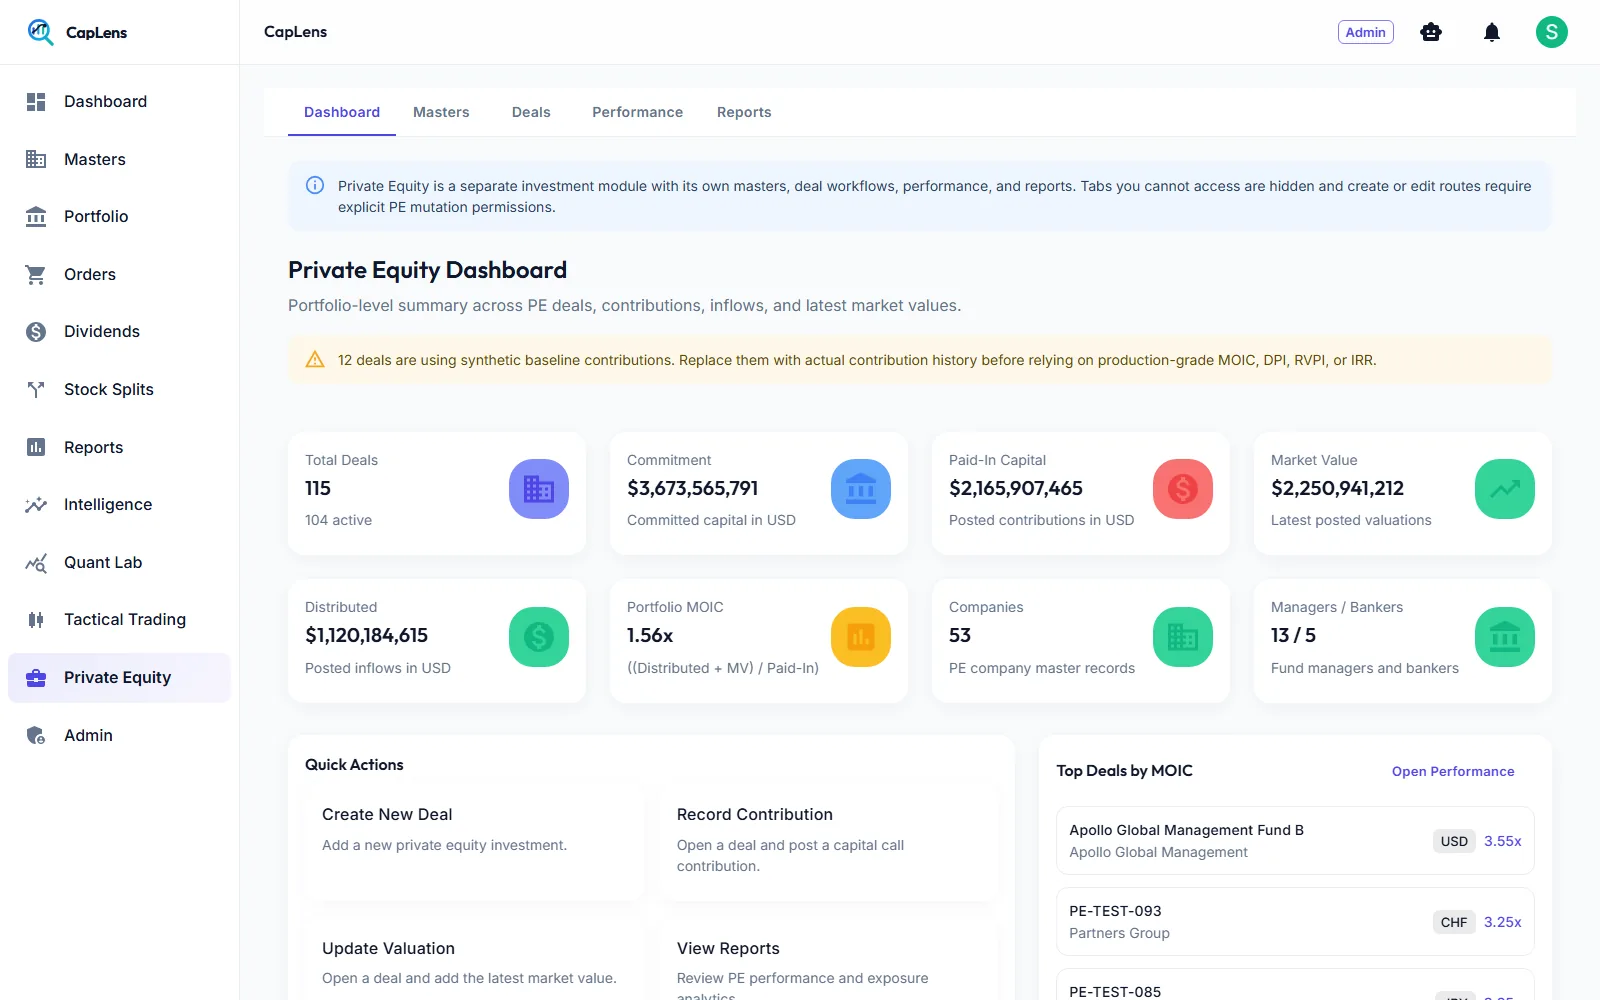
Task: Click the Reports bar chart icon in sidebar
Action: point(36,447)
